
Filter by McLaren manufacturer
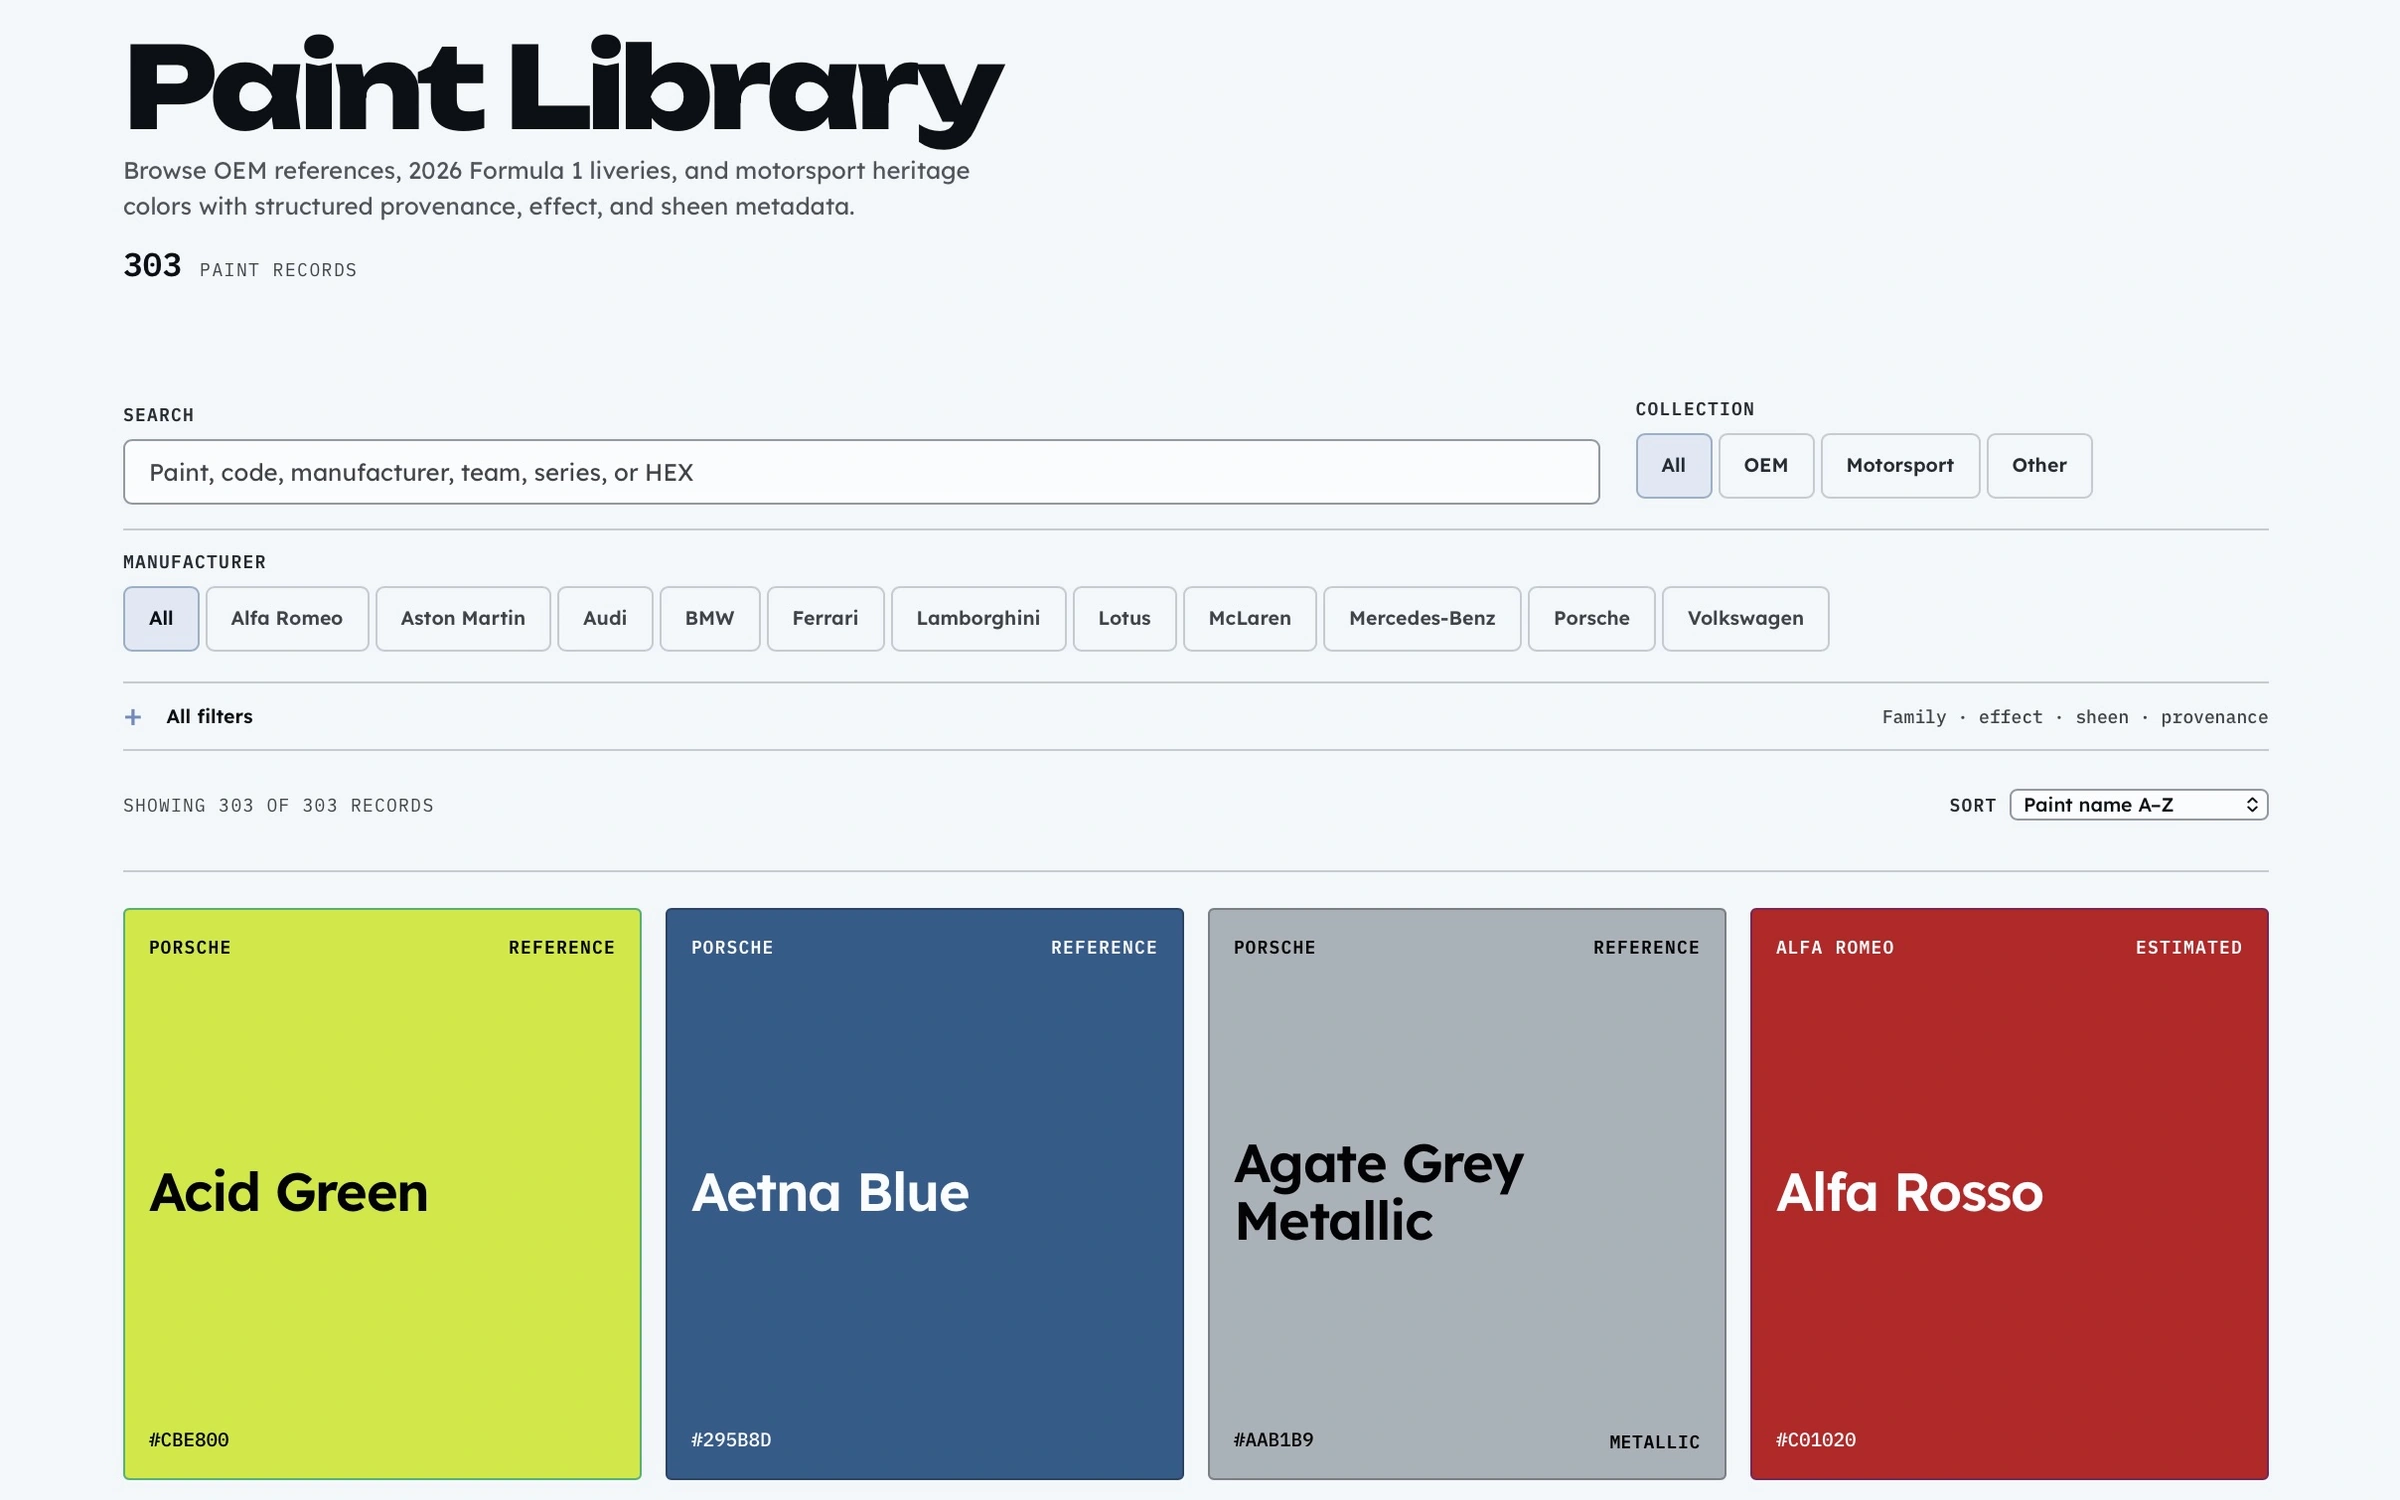tap(1249, 618)
